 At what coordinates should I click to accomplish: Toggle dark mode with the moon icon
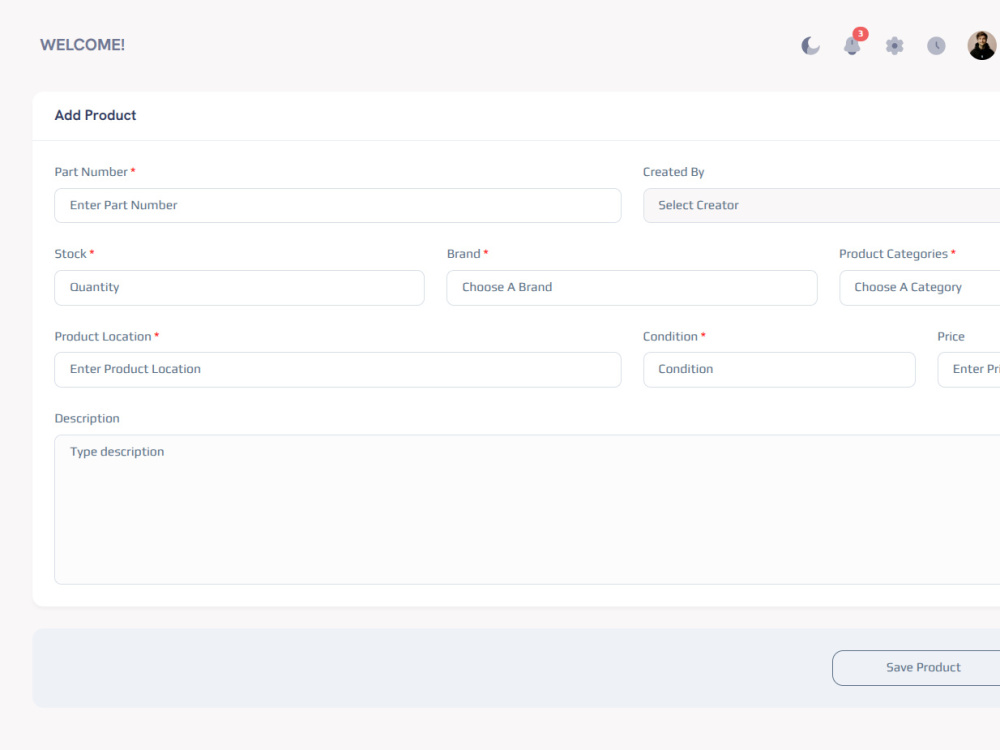tap(810, 46)
